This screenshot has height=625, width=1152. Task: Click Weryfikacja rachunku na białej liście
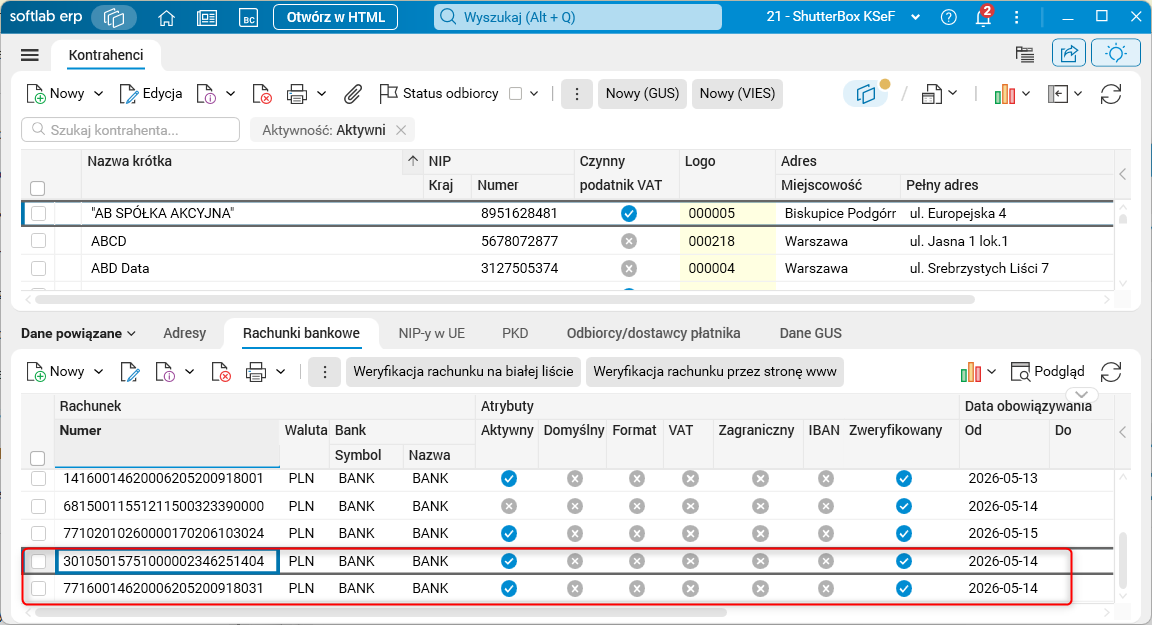pyautogui.click(x=463, y=372)
